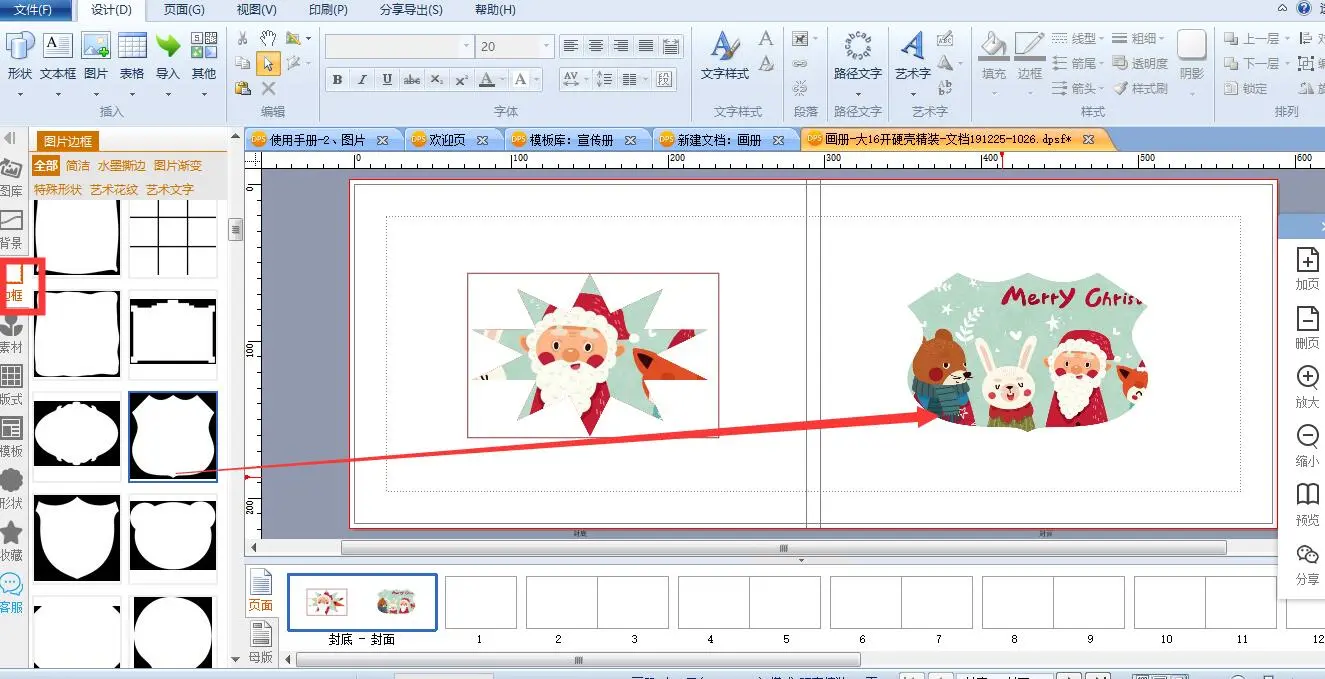Screen dimensions: 1325x679
Task: Select the arrow pointer tool
Action: coord(267,63)
